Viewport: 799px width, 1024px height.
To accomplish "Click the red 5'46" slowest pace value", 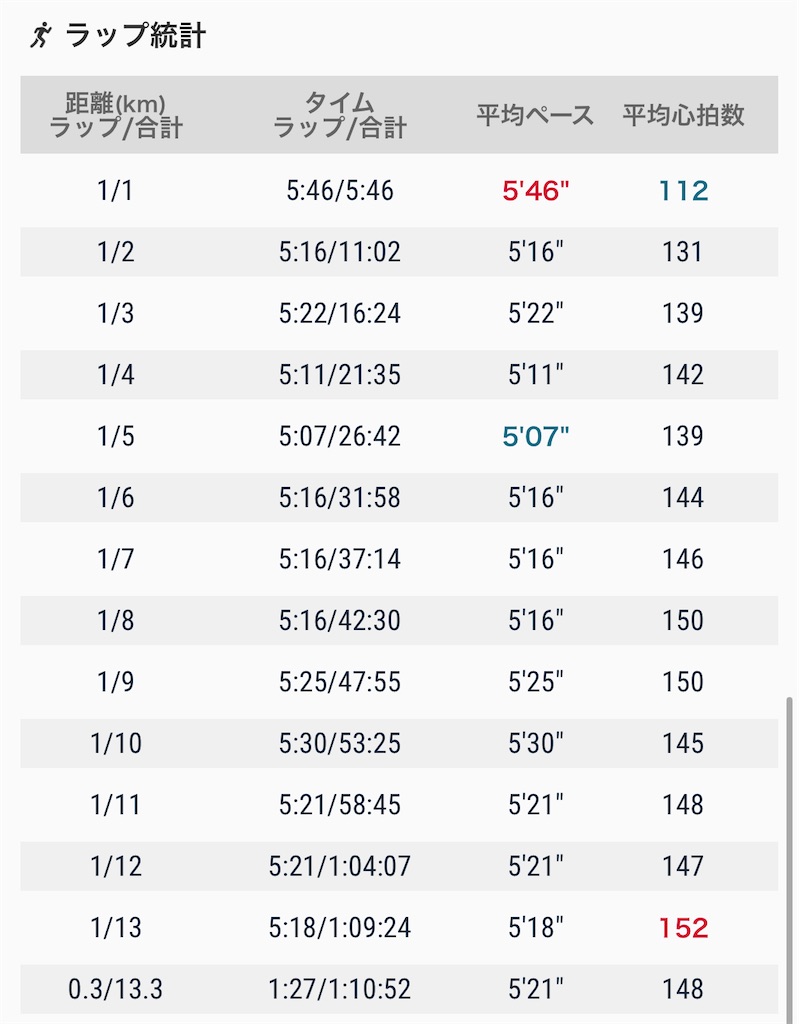I will pos(535,191).
